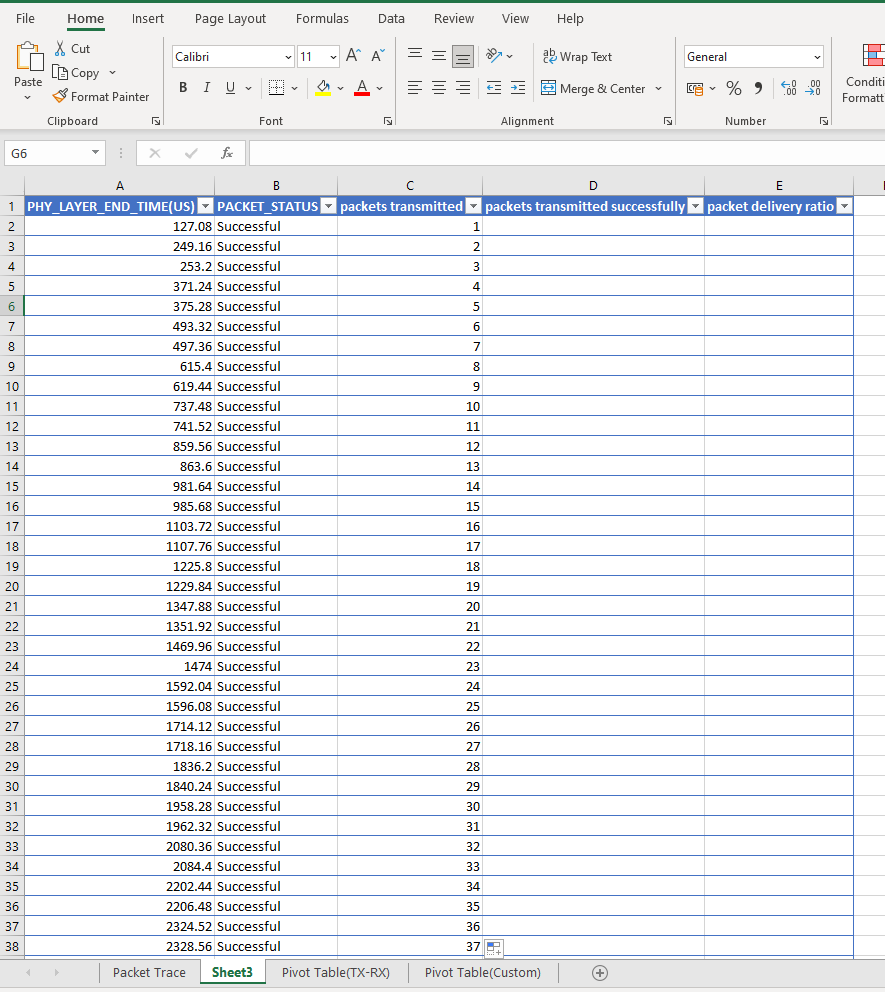885x992 pixels.
Task: Open PHY_LAYER_END_TIME(US) filter dropdown
Action: pyautogui.click(x=205, y=206)
